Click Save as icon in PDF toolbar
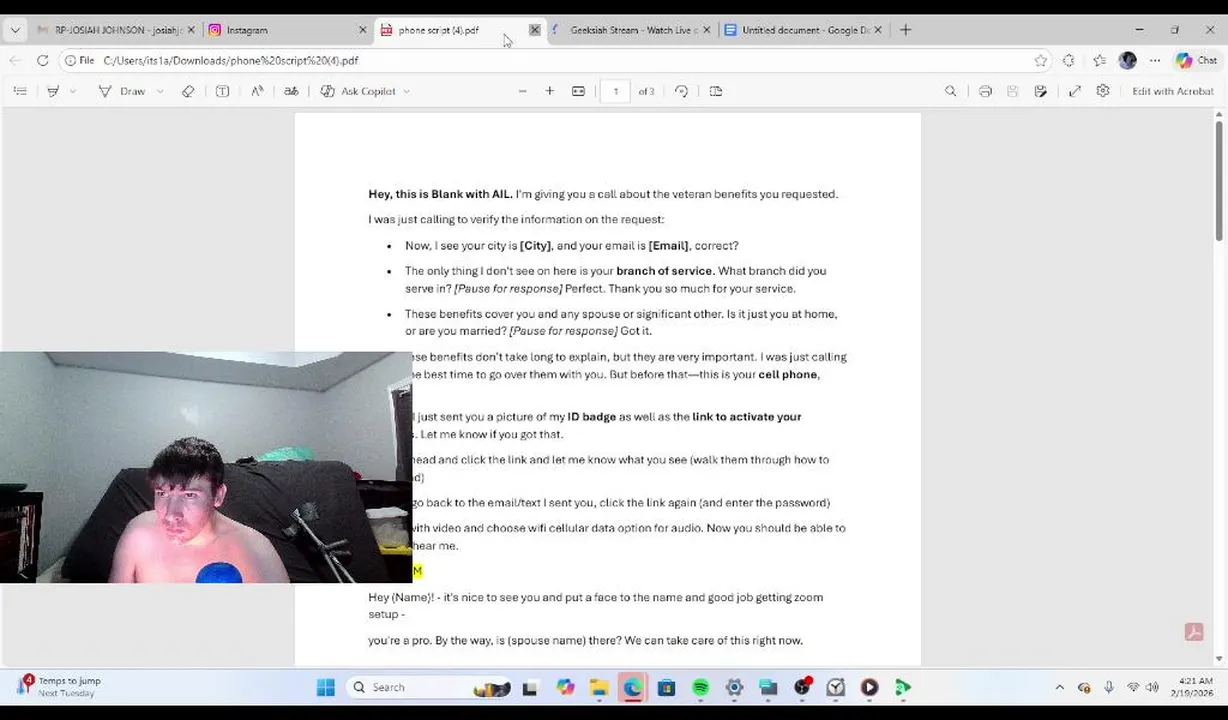Image resolution: width=1228 pixels, height=720 pixels. (x=1041, y=91)
